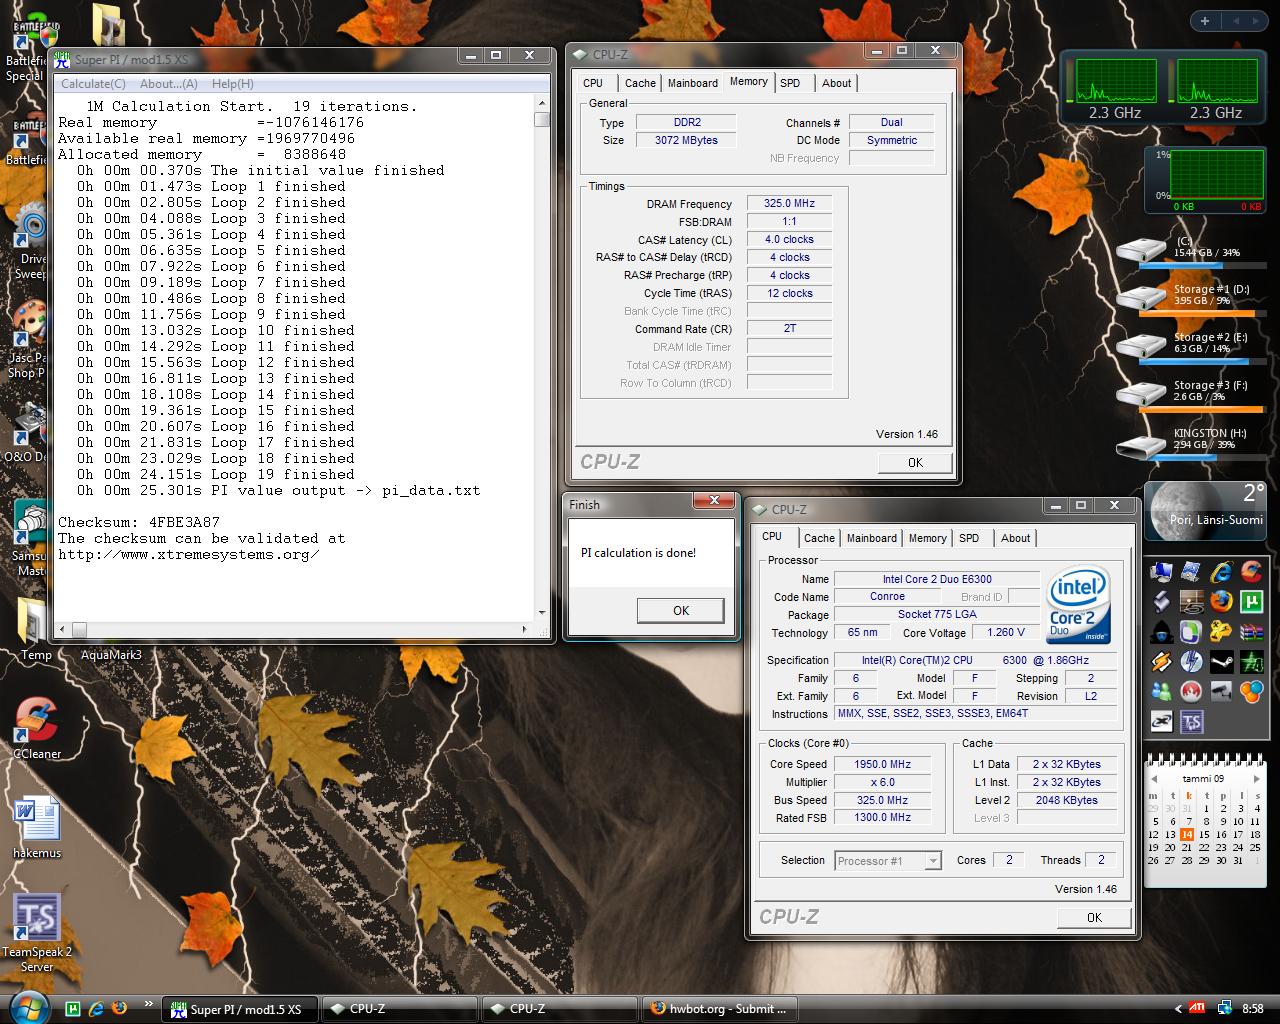Launch yellow game controller icon in launcher
Screen dimensions: 1280x1024
click(1222, 632)
